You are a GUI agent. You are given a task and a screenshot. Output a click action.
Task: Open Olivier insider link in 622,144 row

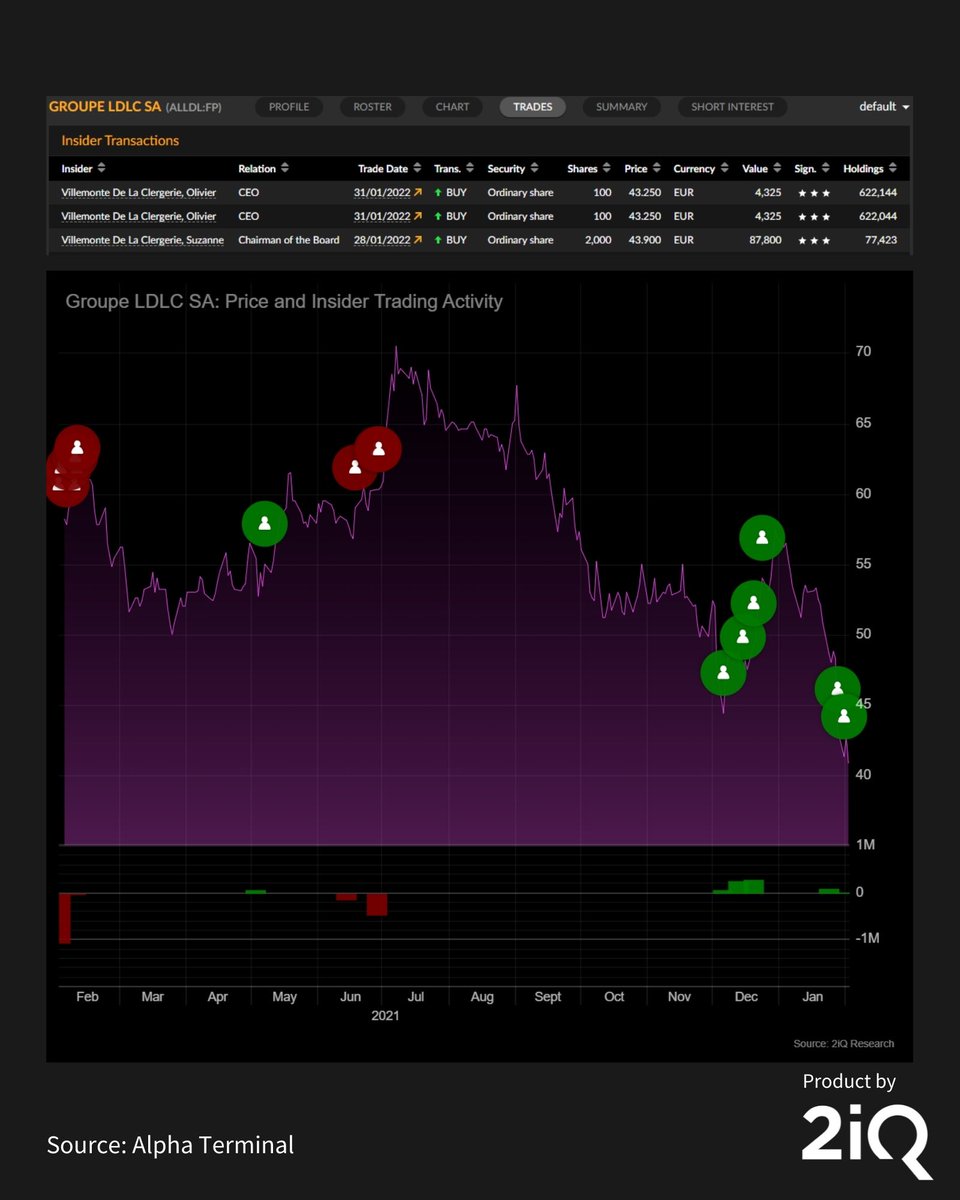click(138, 192)
